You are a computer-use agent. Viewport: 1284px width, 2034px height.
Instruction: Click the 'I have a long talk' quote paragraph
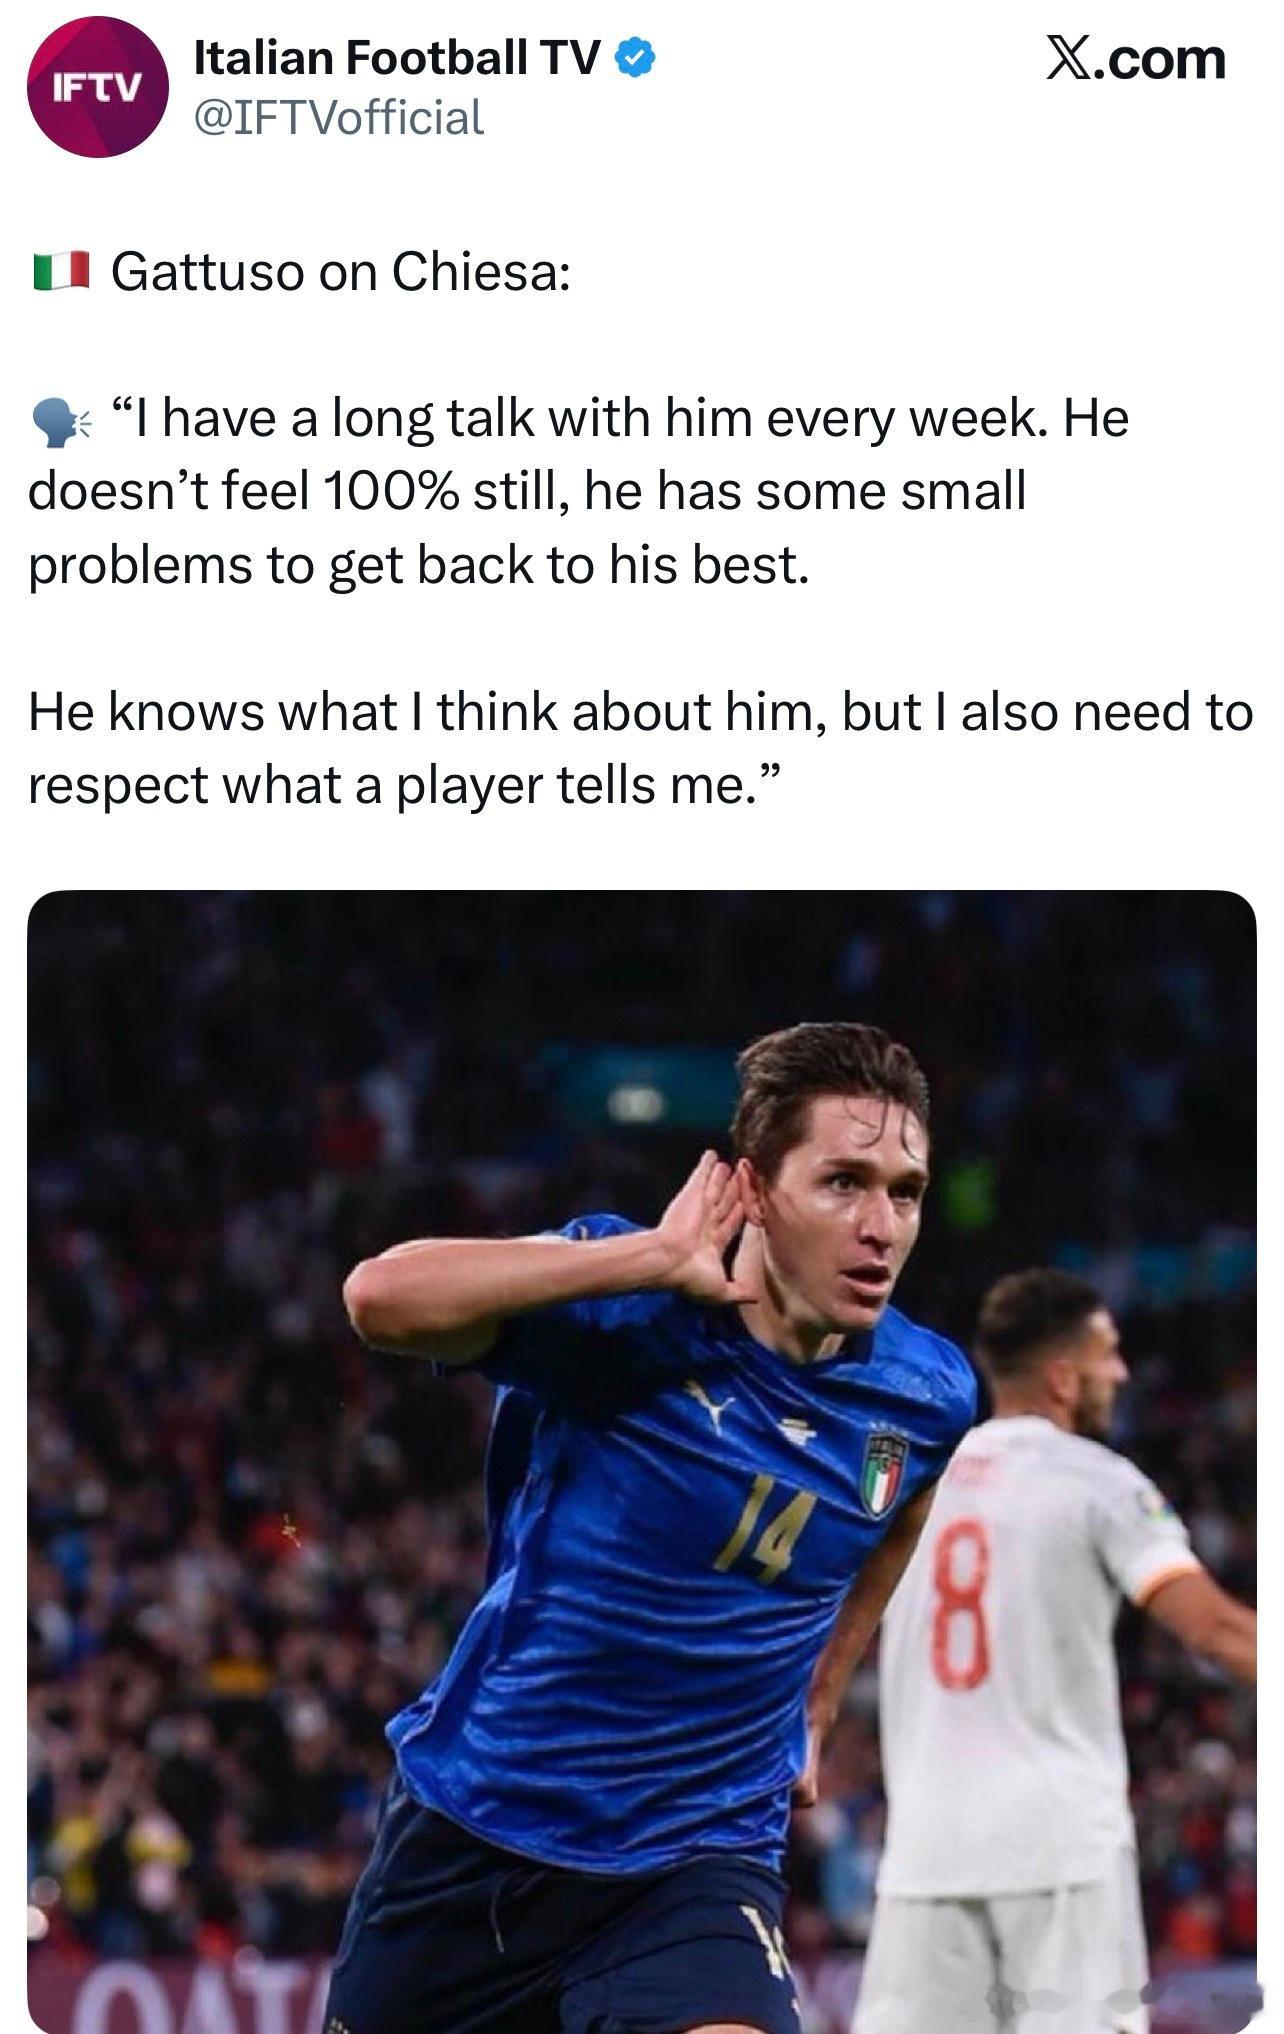(578, 492)
